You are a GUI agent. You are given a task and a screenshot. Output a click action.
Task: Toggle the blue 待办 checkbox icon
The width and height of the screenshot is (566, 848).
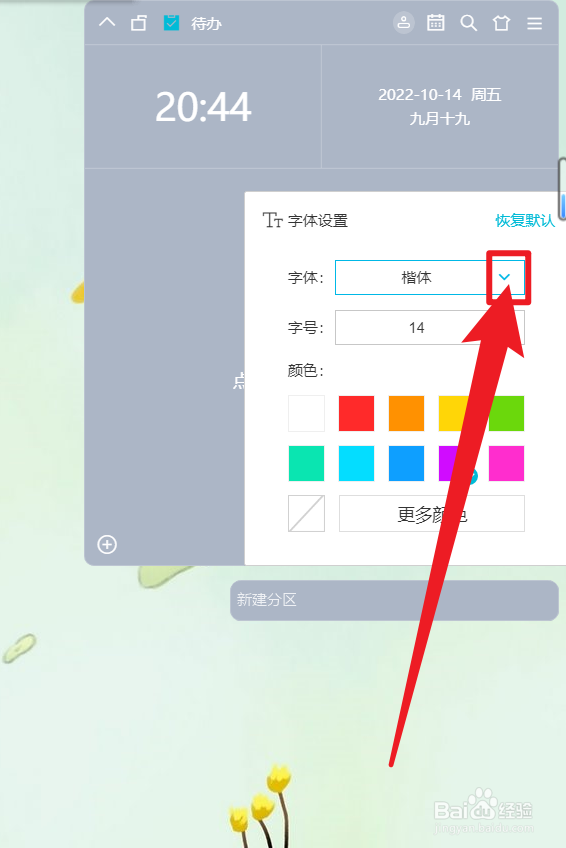tap(171, 23)
